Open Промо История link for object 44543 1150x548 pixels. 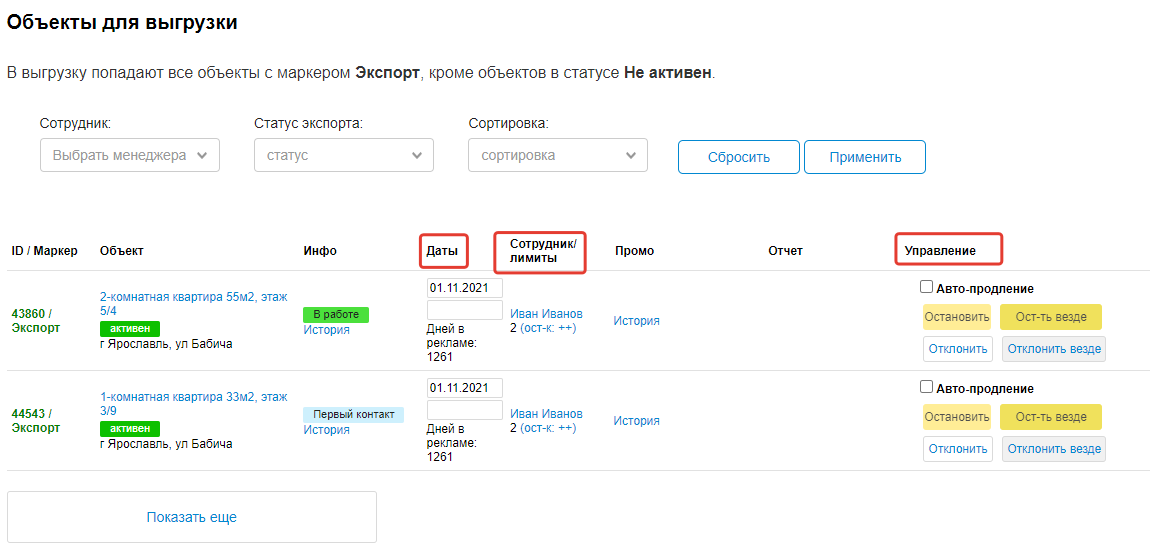pos(636,421)
